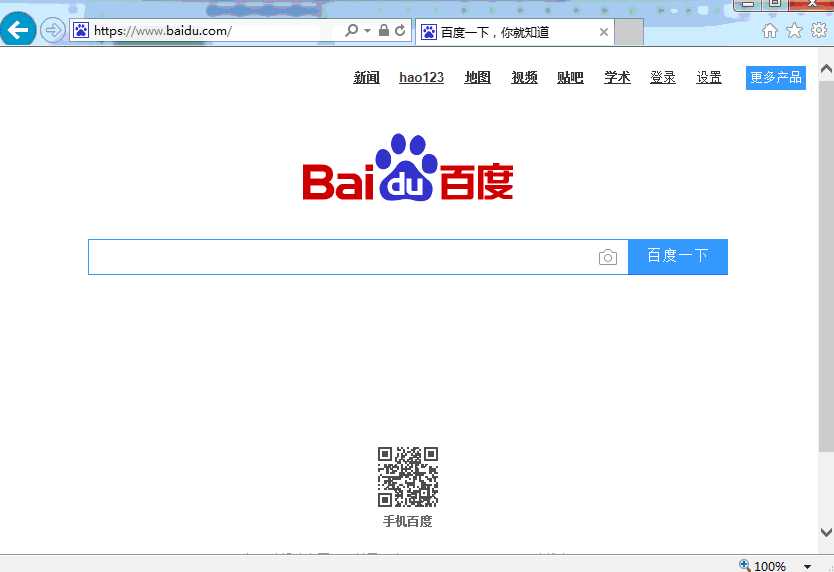This screenshot has width=834, height=572.
Task: Click the camera image-search icon
Action: pyautogui.click(x=608, y=257)
